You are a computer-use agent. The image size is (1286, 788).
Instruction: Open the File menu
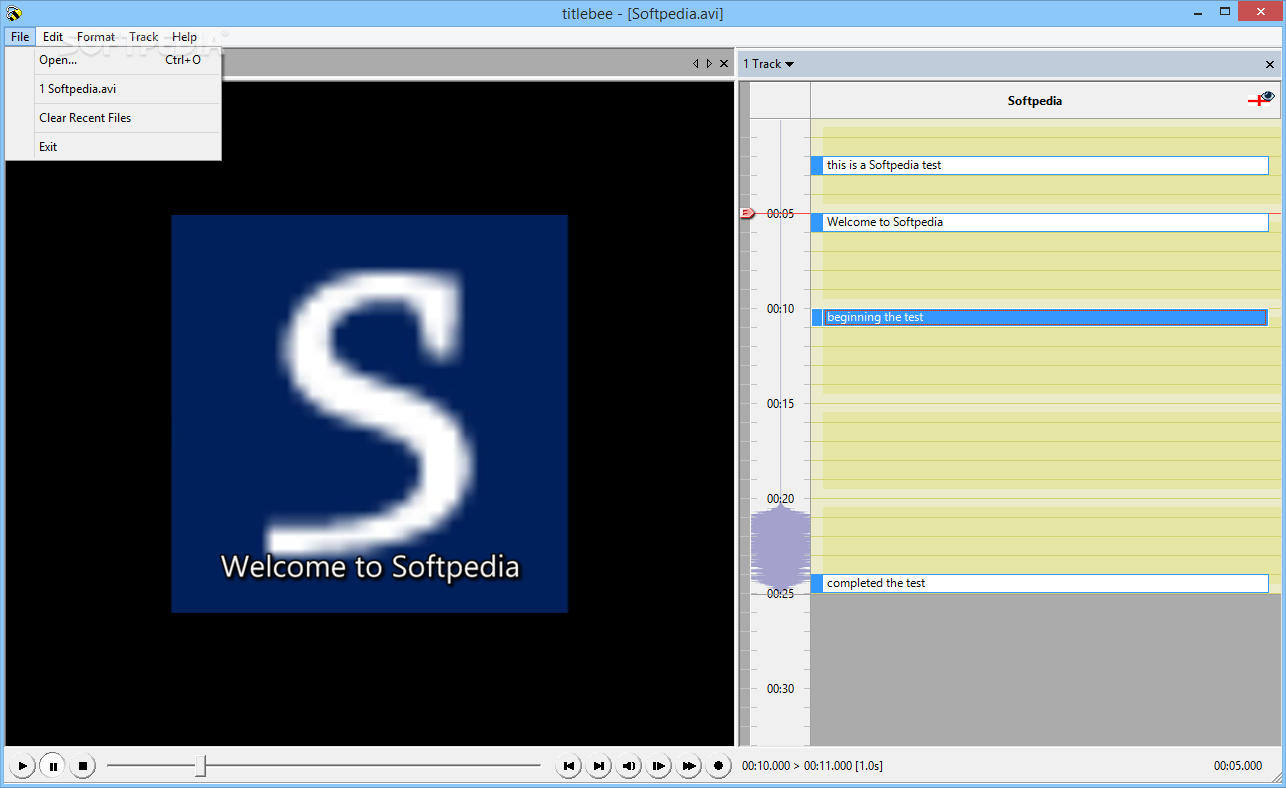(x=20, y=37)
